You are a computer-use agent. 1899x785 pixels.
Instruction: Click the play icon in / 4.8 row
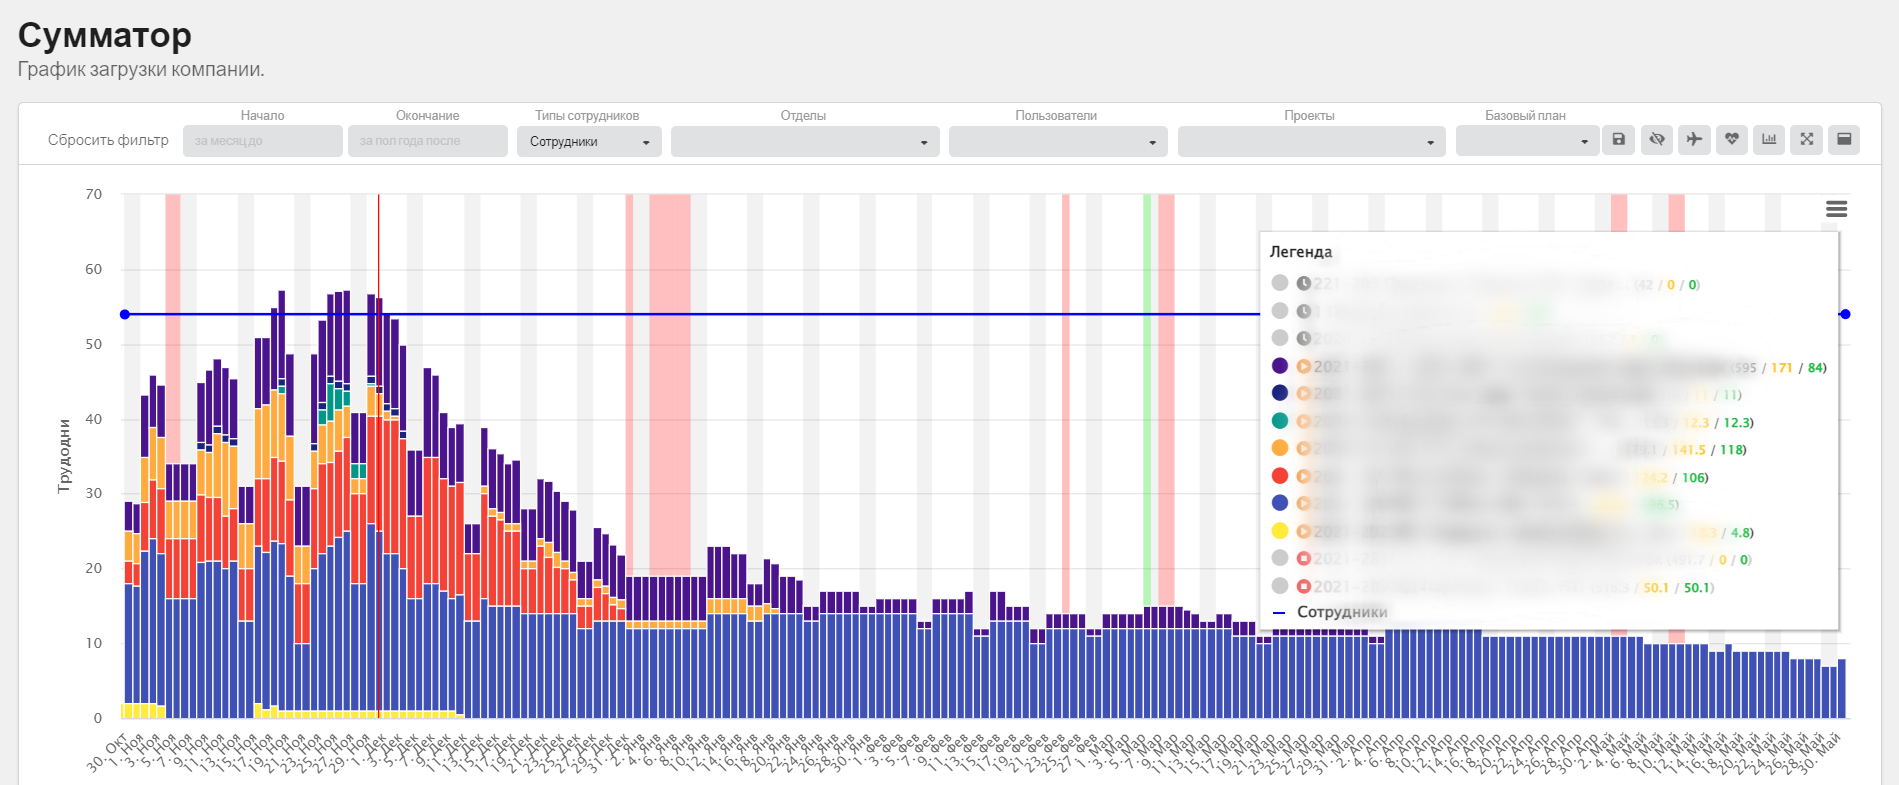coord(1304,531)
